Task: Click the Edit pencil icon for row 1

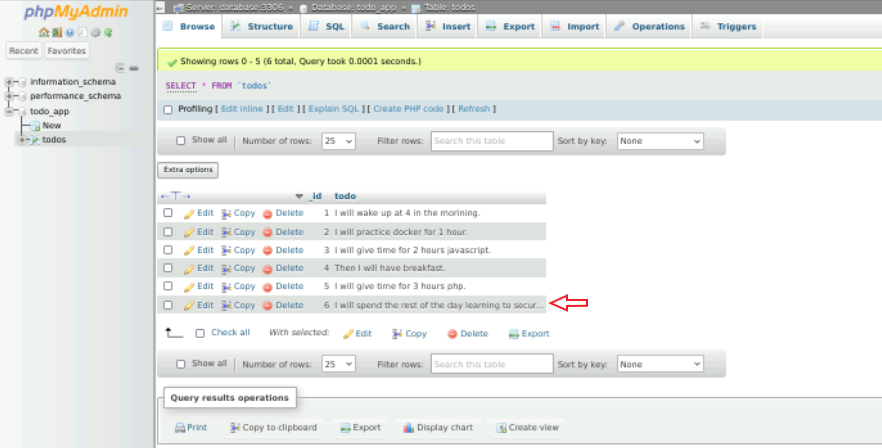Action: (x=189, y=213)
